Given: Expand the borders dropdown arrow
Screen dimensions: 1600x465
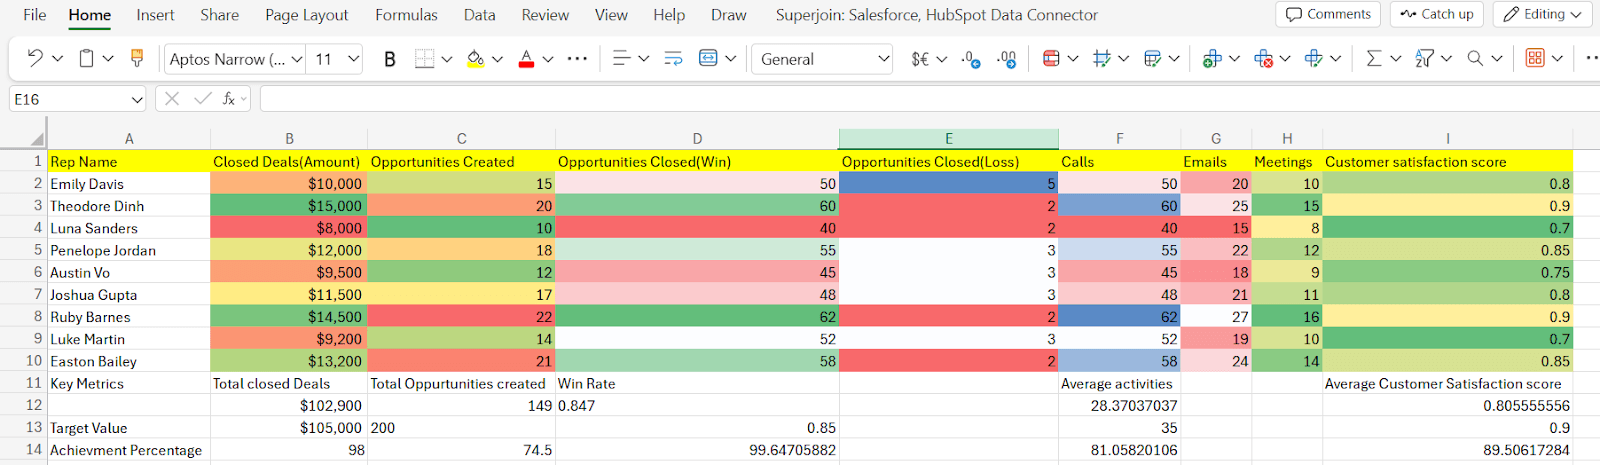Looking at the screenshot, I should (x=446, y=59).
